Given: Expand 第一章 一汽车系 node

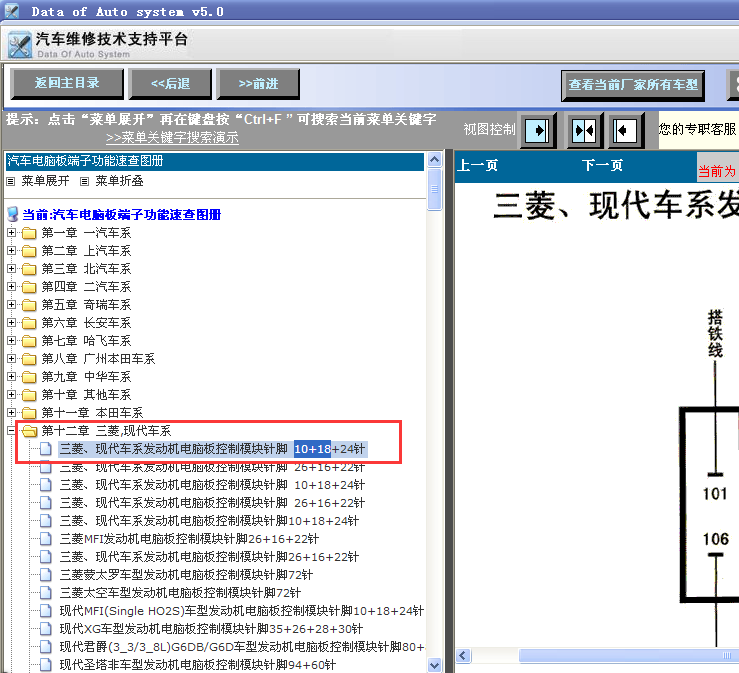Looking at the screenshot, I should pos(12,233).
